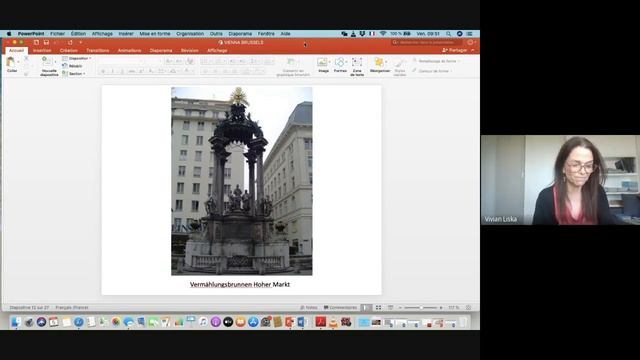Open Podcasts from the Dock

(216, 322)
